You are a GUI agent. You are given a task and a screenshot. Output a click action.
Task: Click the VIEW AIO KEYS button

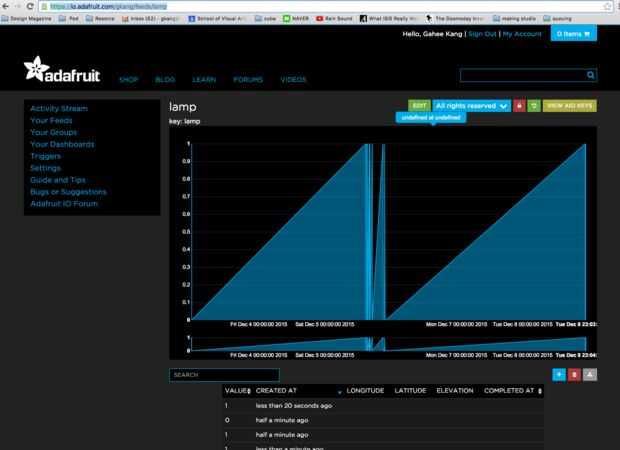[x=570, y=106]
